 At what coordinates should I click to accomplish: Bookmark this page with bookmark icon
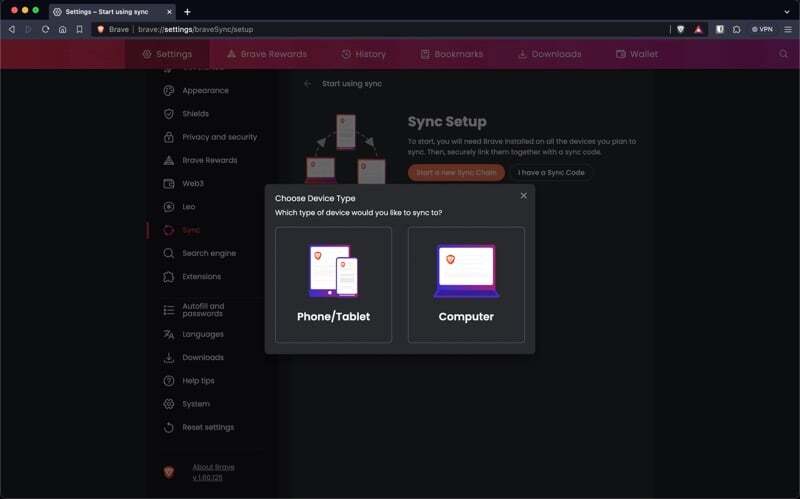click(80, 30)
